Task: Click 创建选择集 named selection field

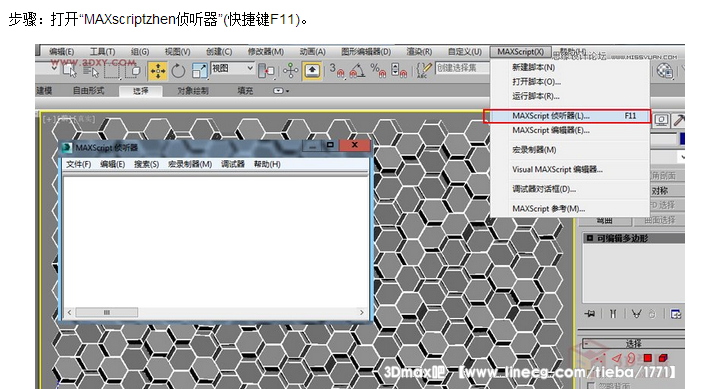Action: tap(463, 68)
